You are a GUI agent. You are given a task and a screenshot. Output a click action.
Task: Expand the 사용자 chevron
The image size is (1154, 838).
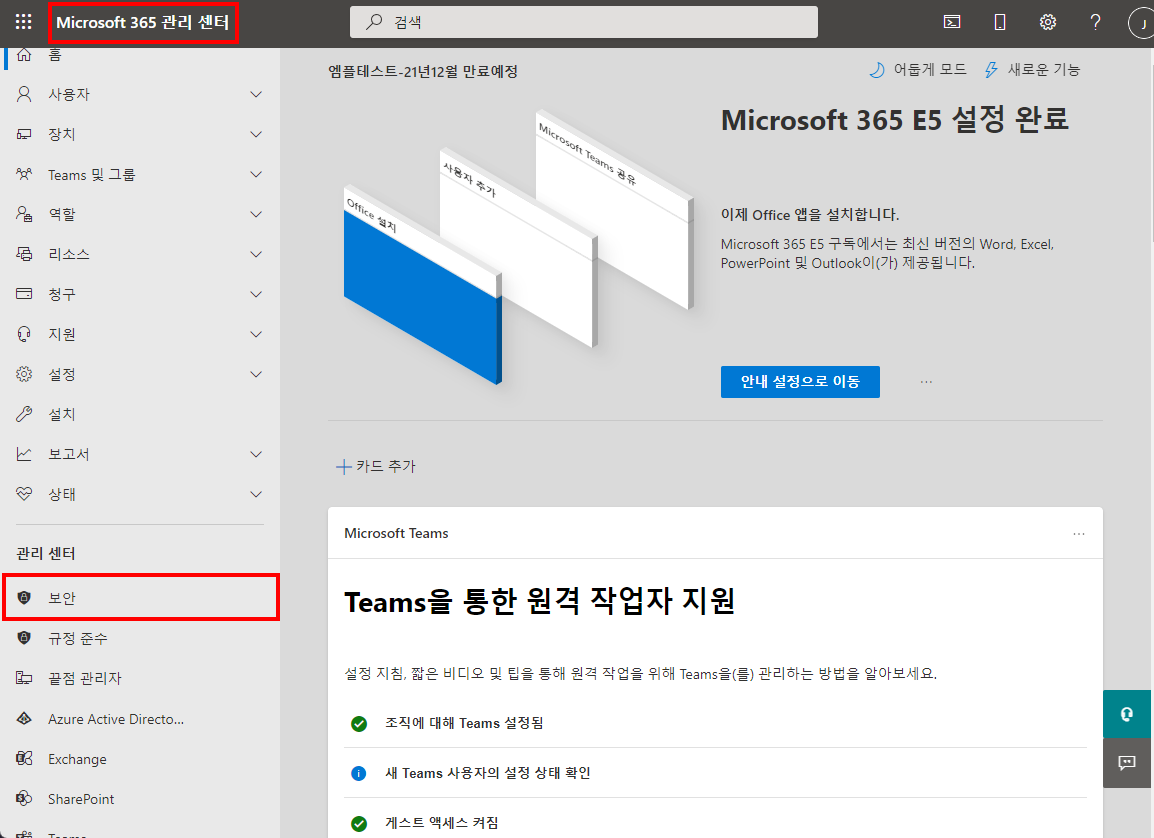coord(256,94)
